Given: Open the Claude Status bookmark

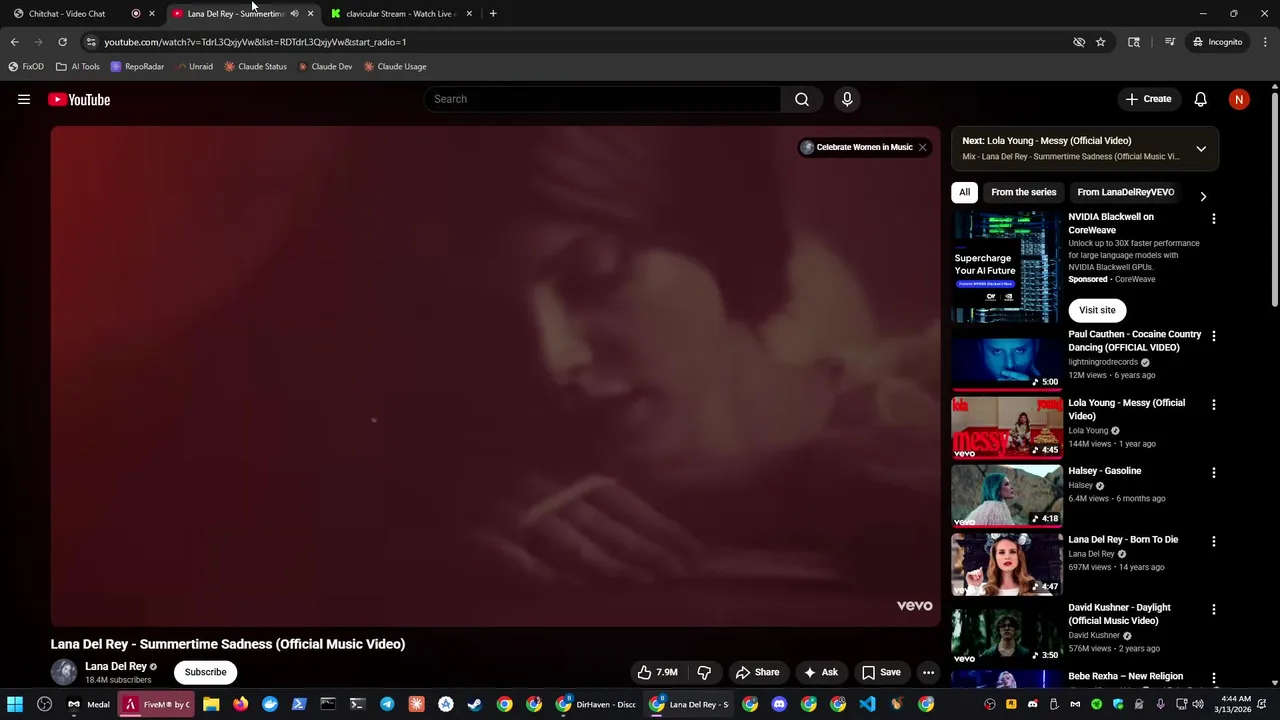Looking at the screenshot, I should pyautogui.click(x=255, y=67).
